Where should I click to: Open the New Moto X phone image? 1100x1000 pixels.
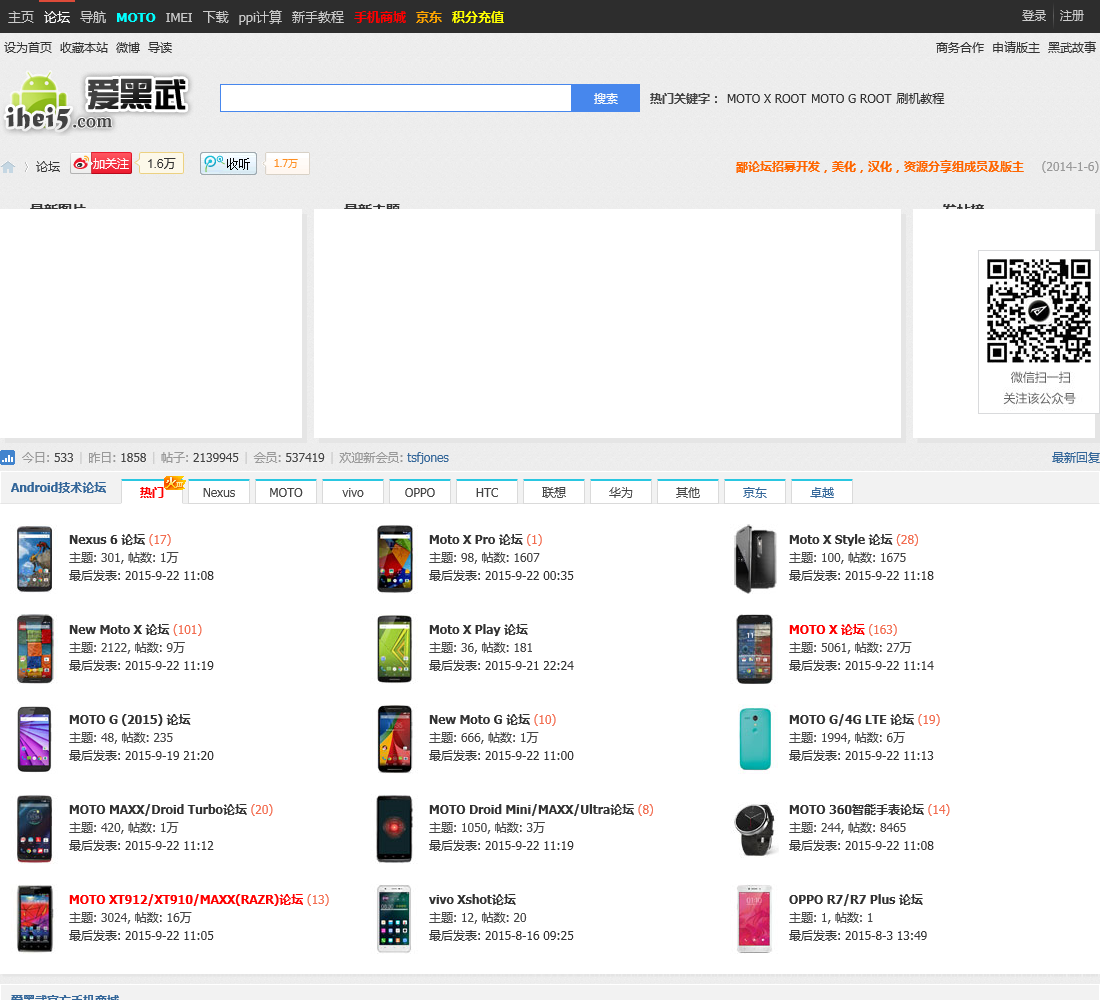tap(34, 648)
